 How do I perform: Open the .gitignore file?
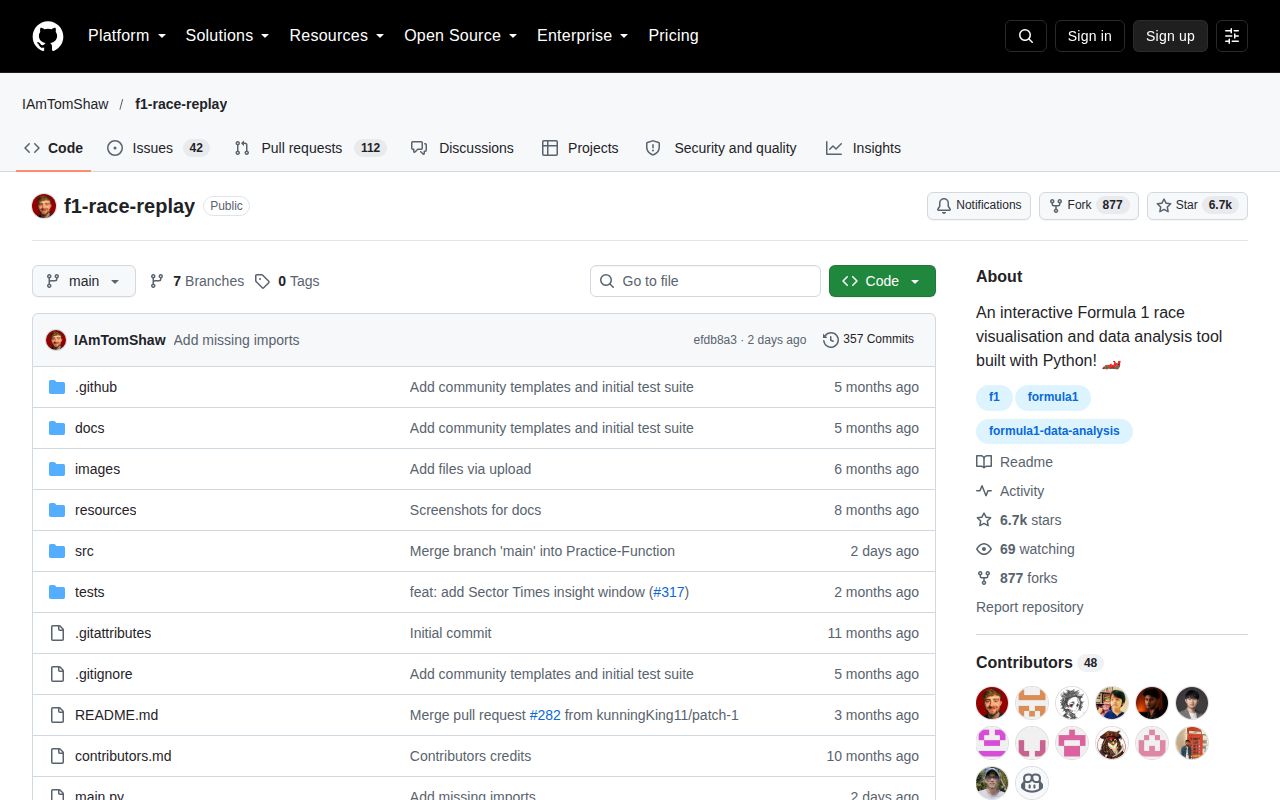pos(104,674)
